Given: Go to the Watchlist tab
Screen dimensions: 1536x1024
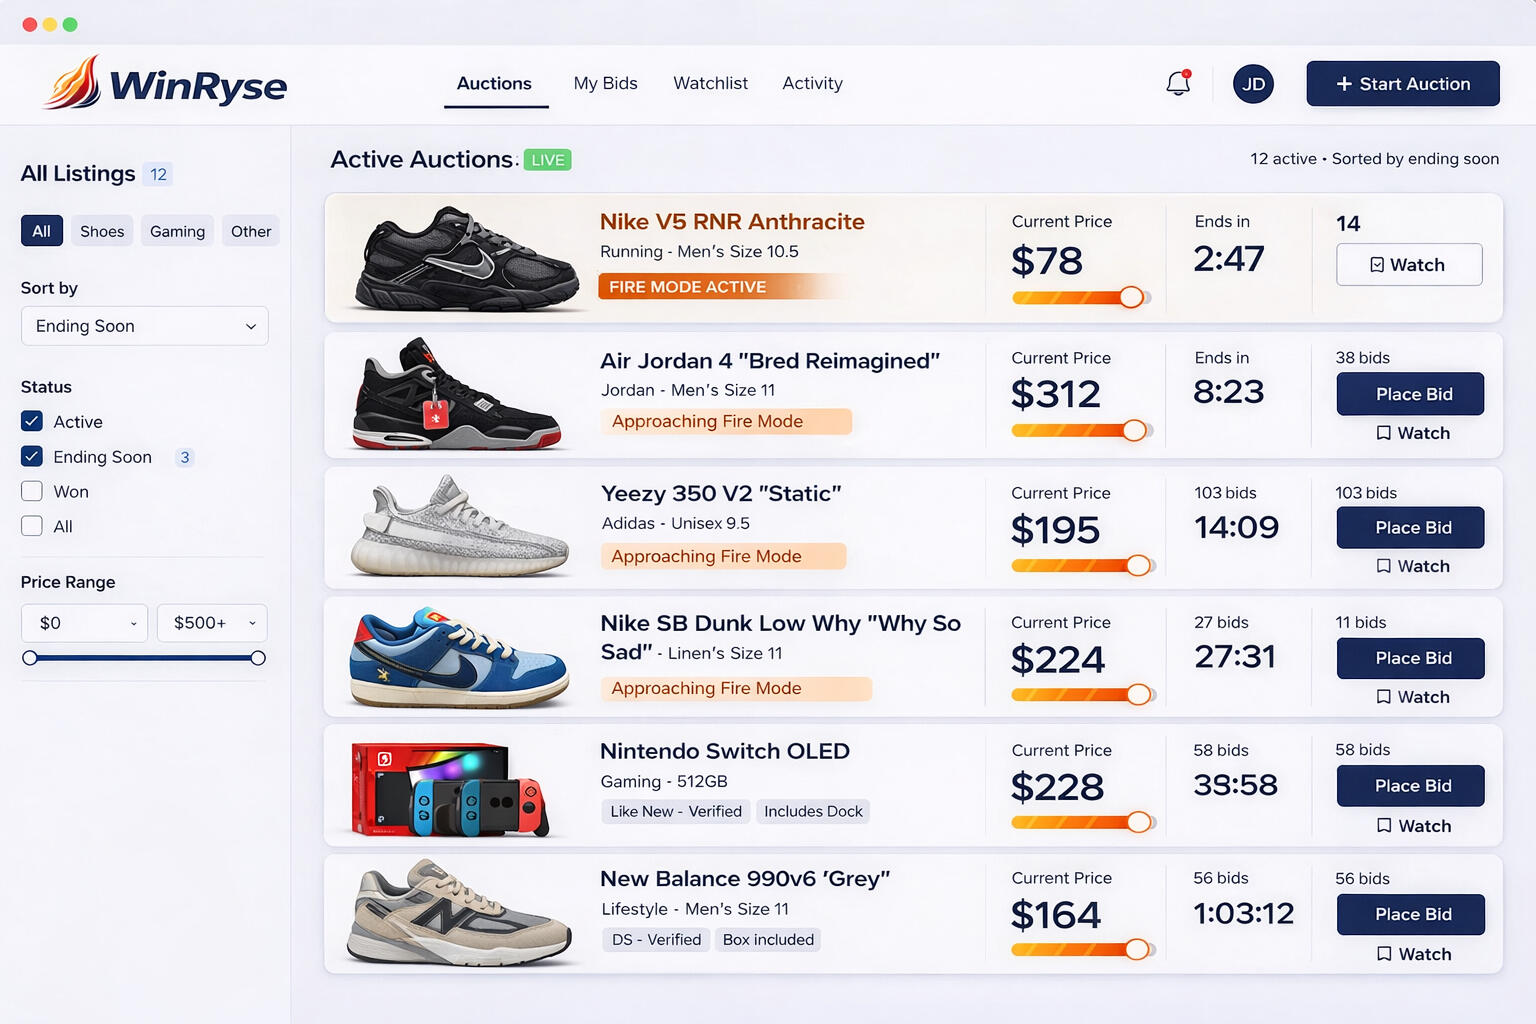Looking at the screenshot, I should point(710,84).
